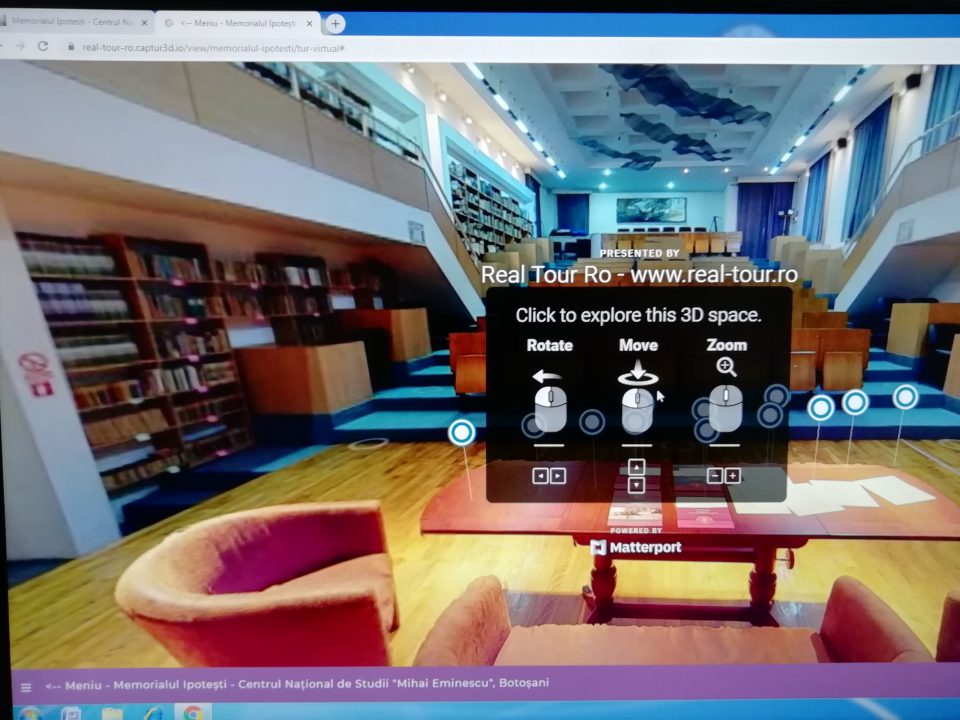Open File Explorer from the taskbar
The width and height of the screenshot is (960, 720).
coord(112,713)
